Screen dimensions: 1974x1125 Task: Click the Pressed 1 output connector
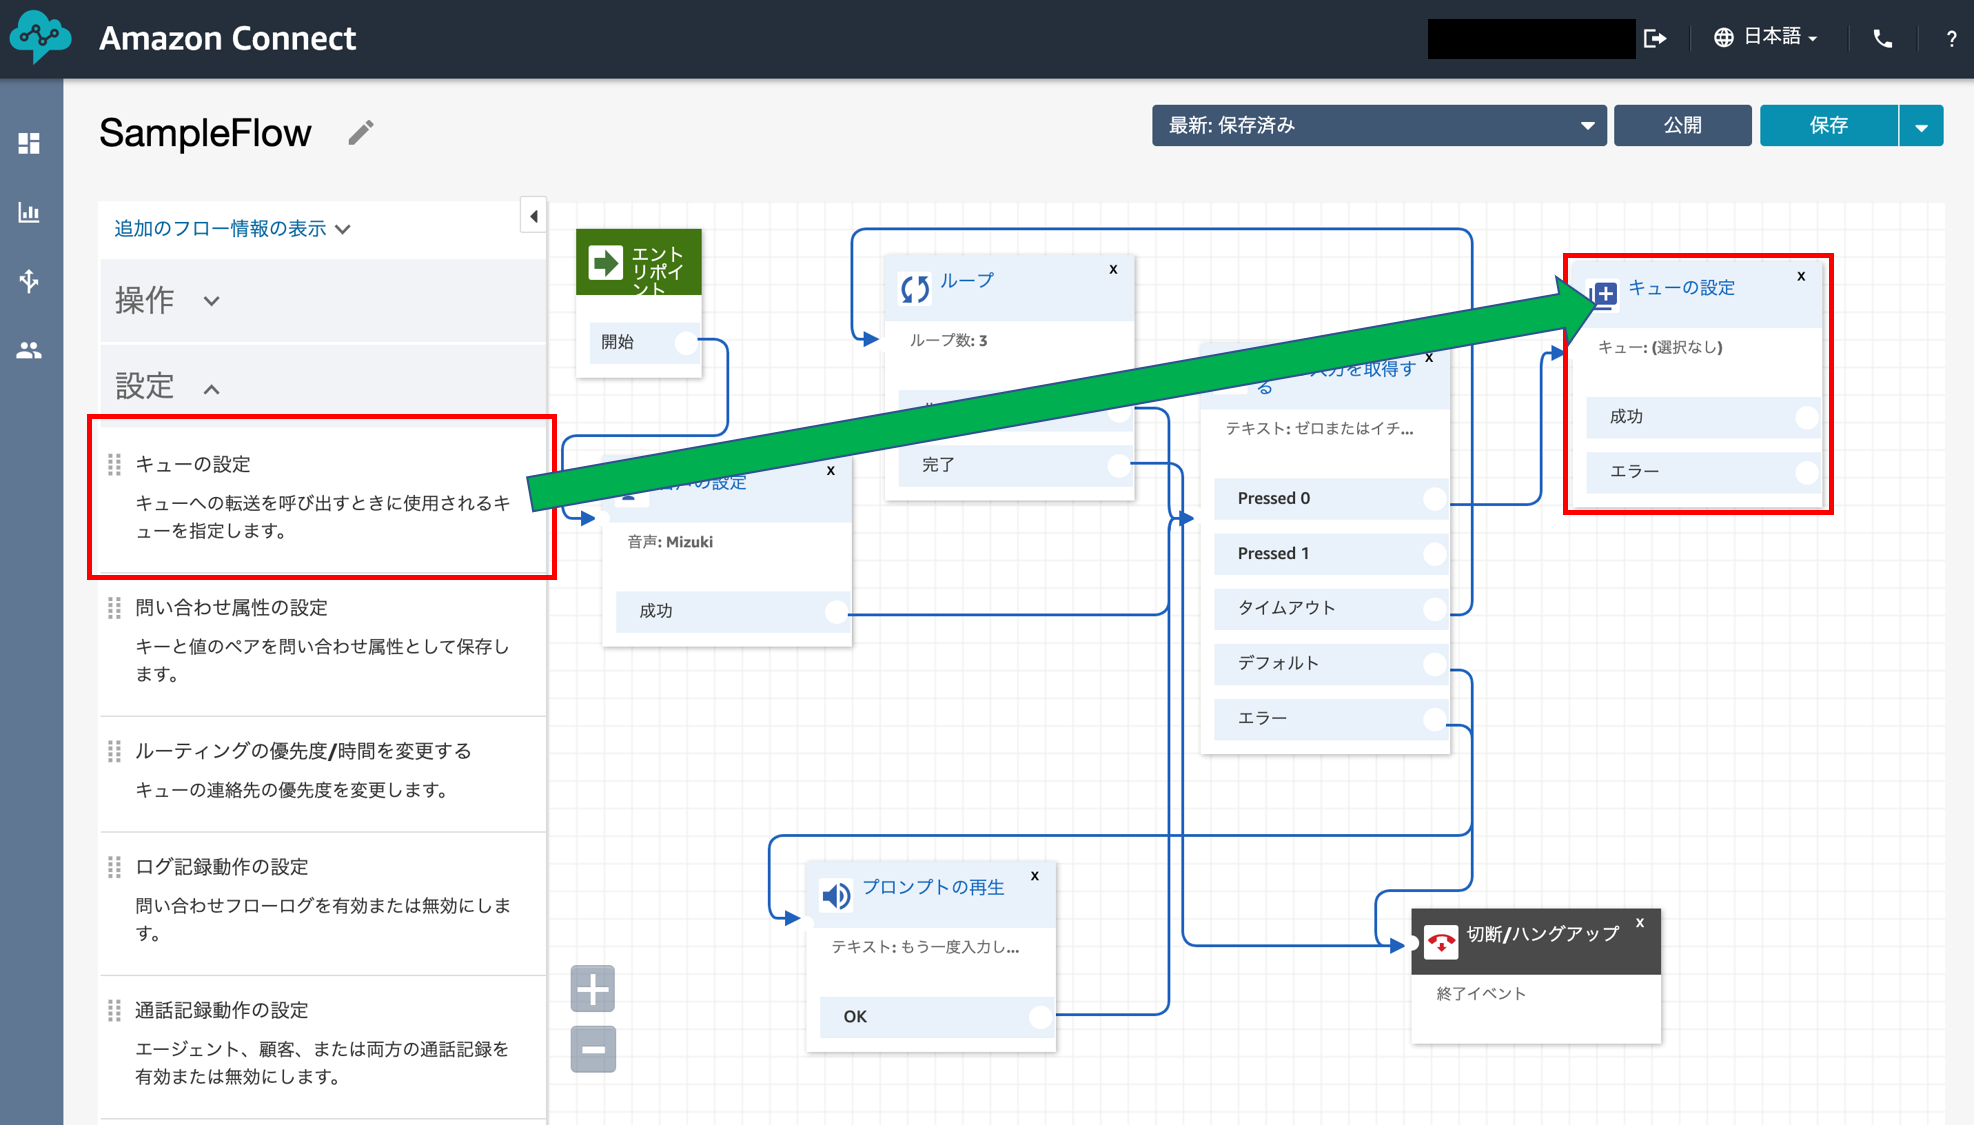point(1434,554)
